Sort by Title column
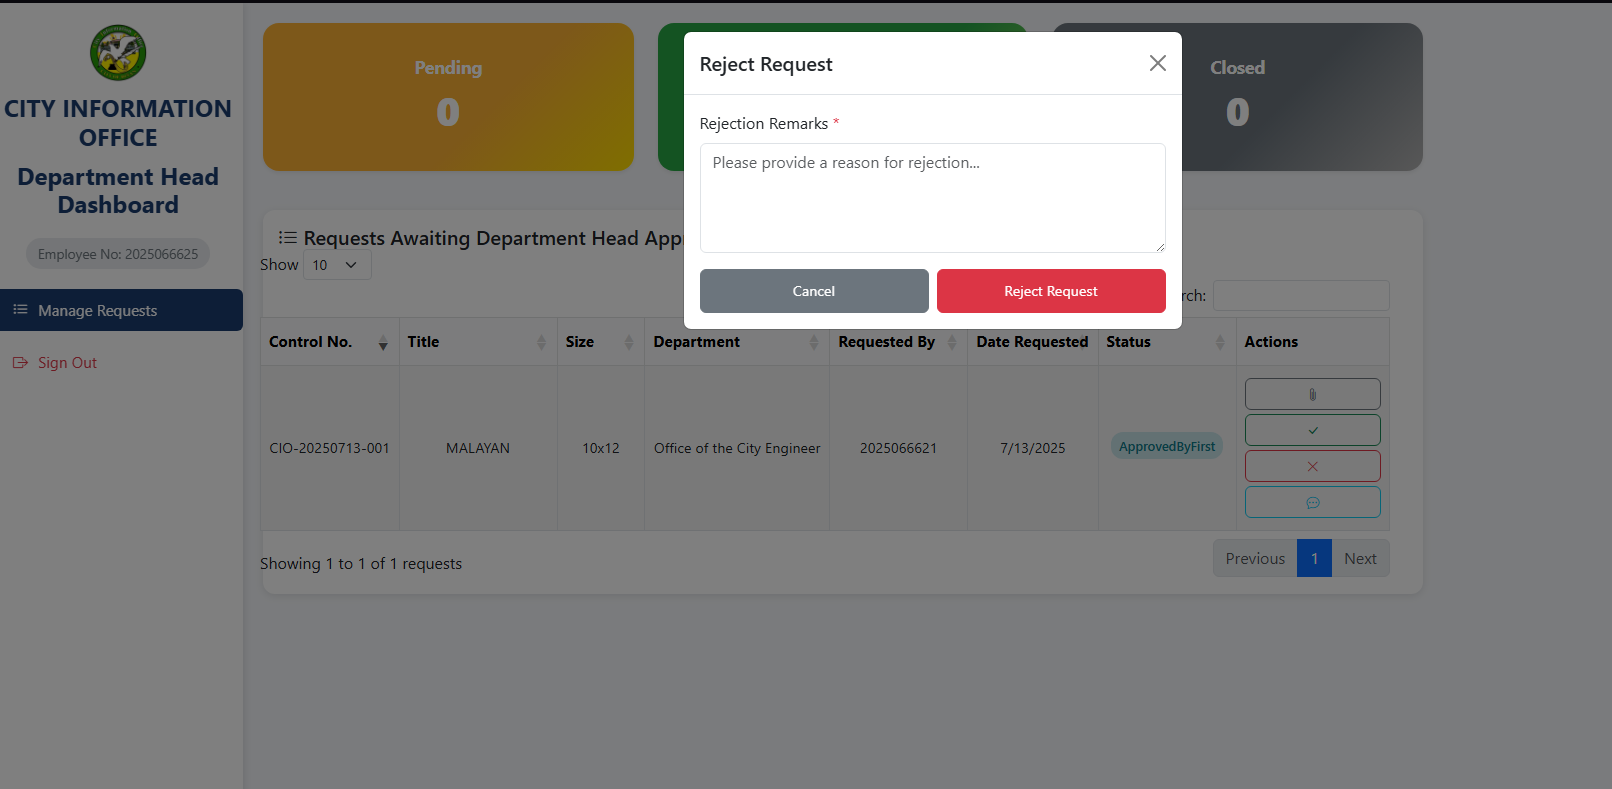1612x789 pixels. point(478,342)
